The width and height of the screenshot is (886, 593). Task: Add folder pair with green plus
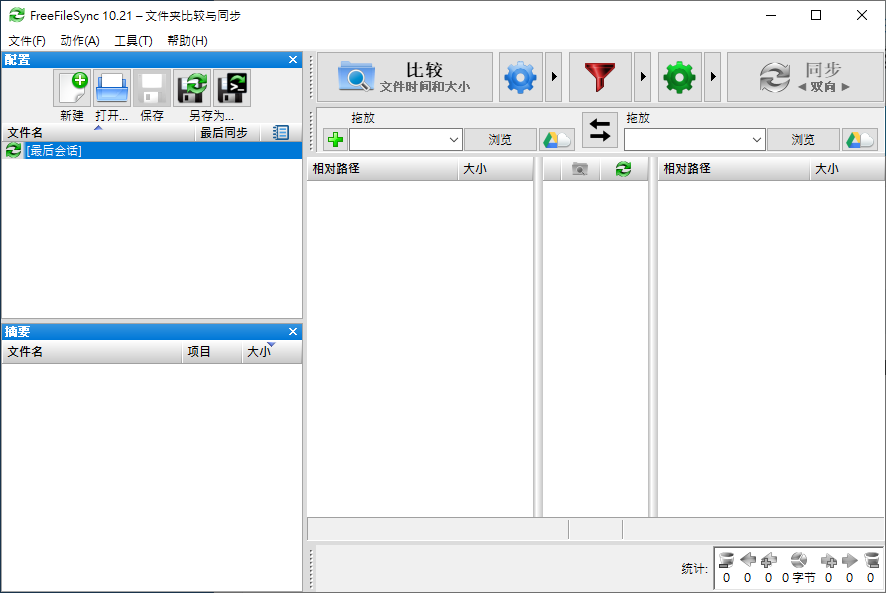tap(336, 140)
